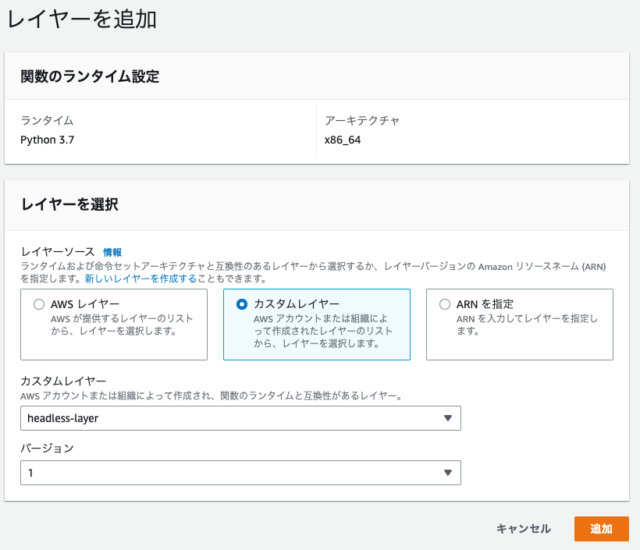
Task: Click the Python 3.7 runtime value
Action: (47, 140)
